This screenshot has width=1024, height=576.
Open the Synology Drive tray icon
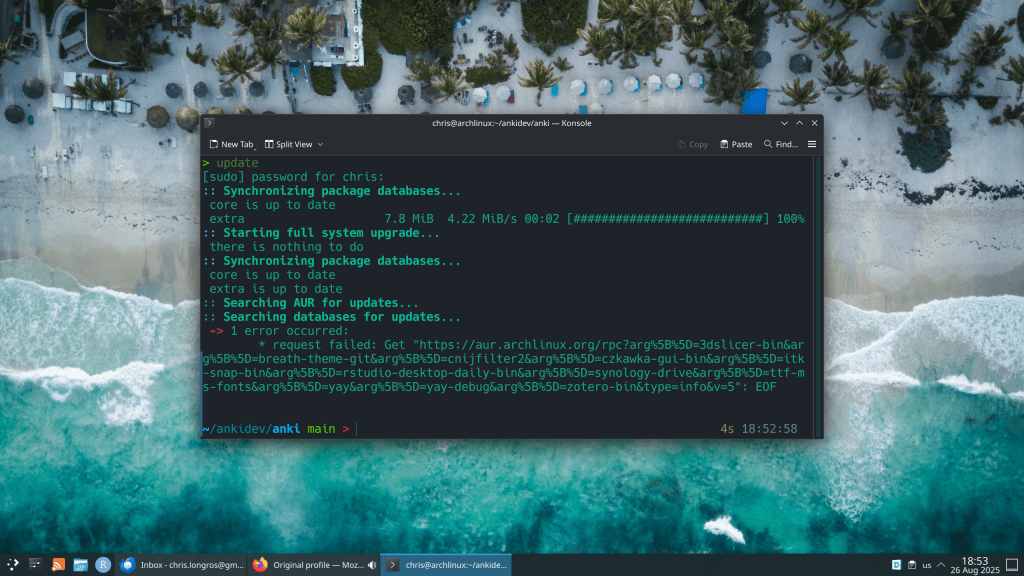[896, 565]
